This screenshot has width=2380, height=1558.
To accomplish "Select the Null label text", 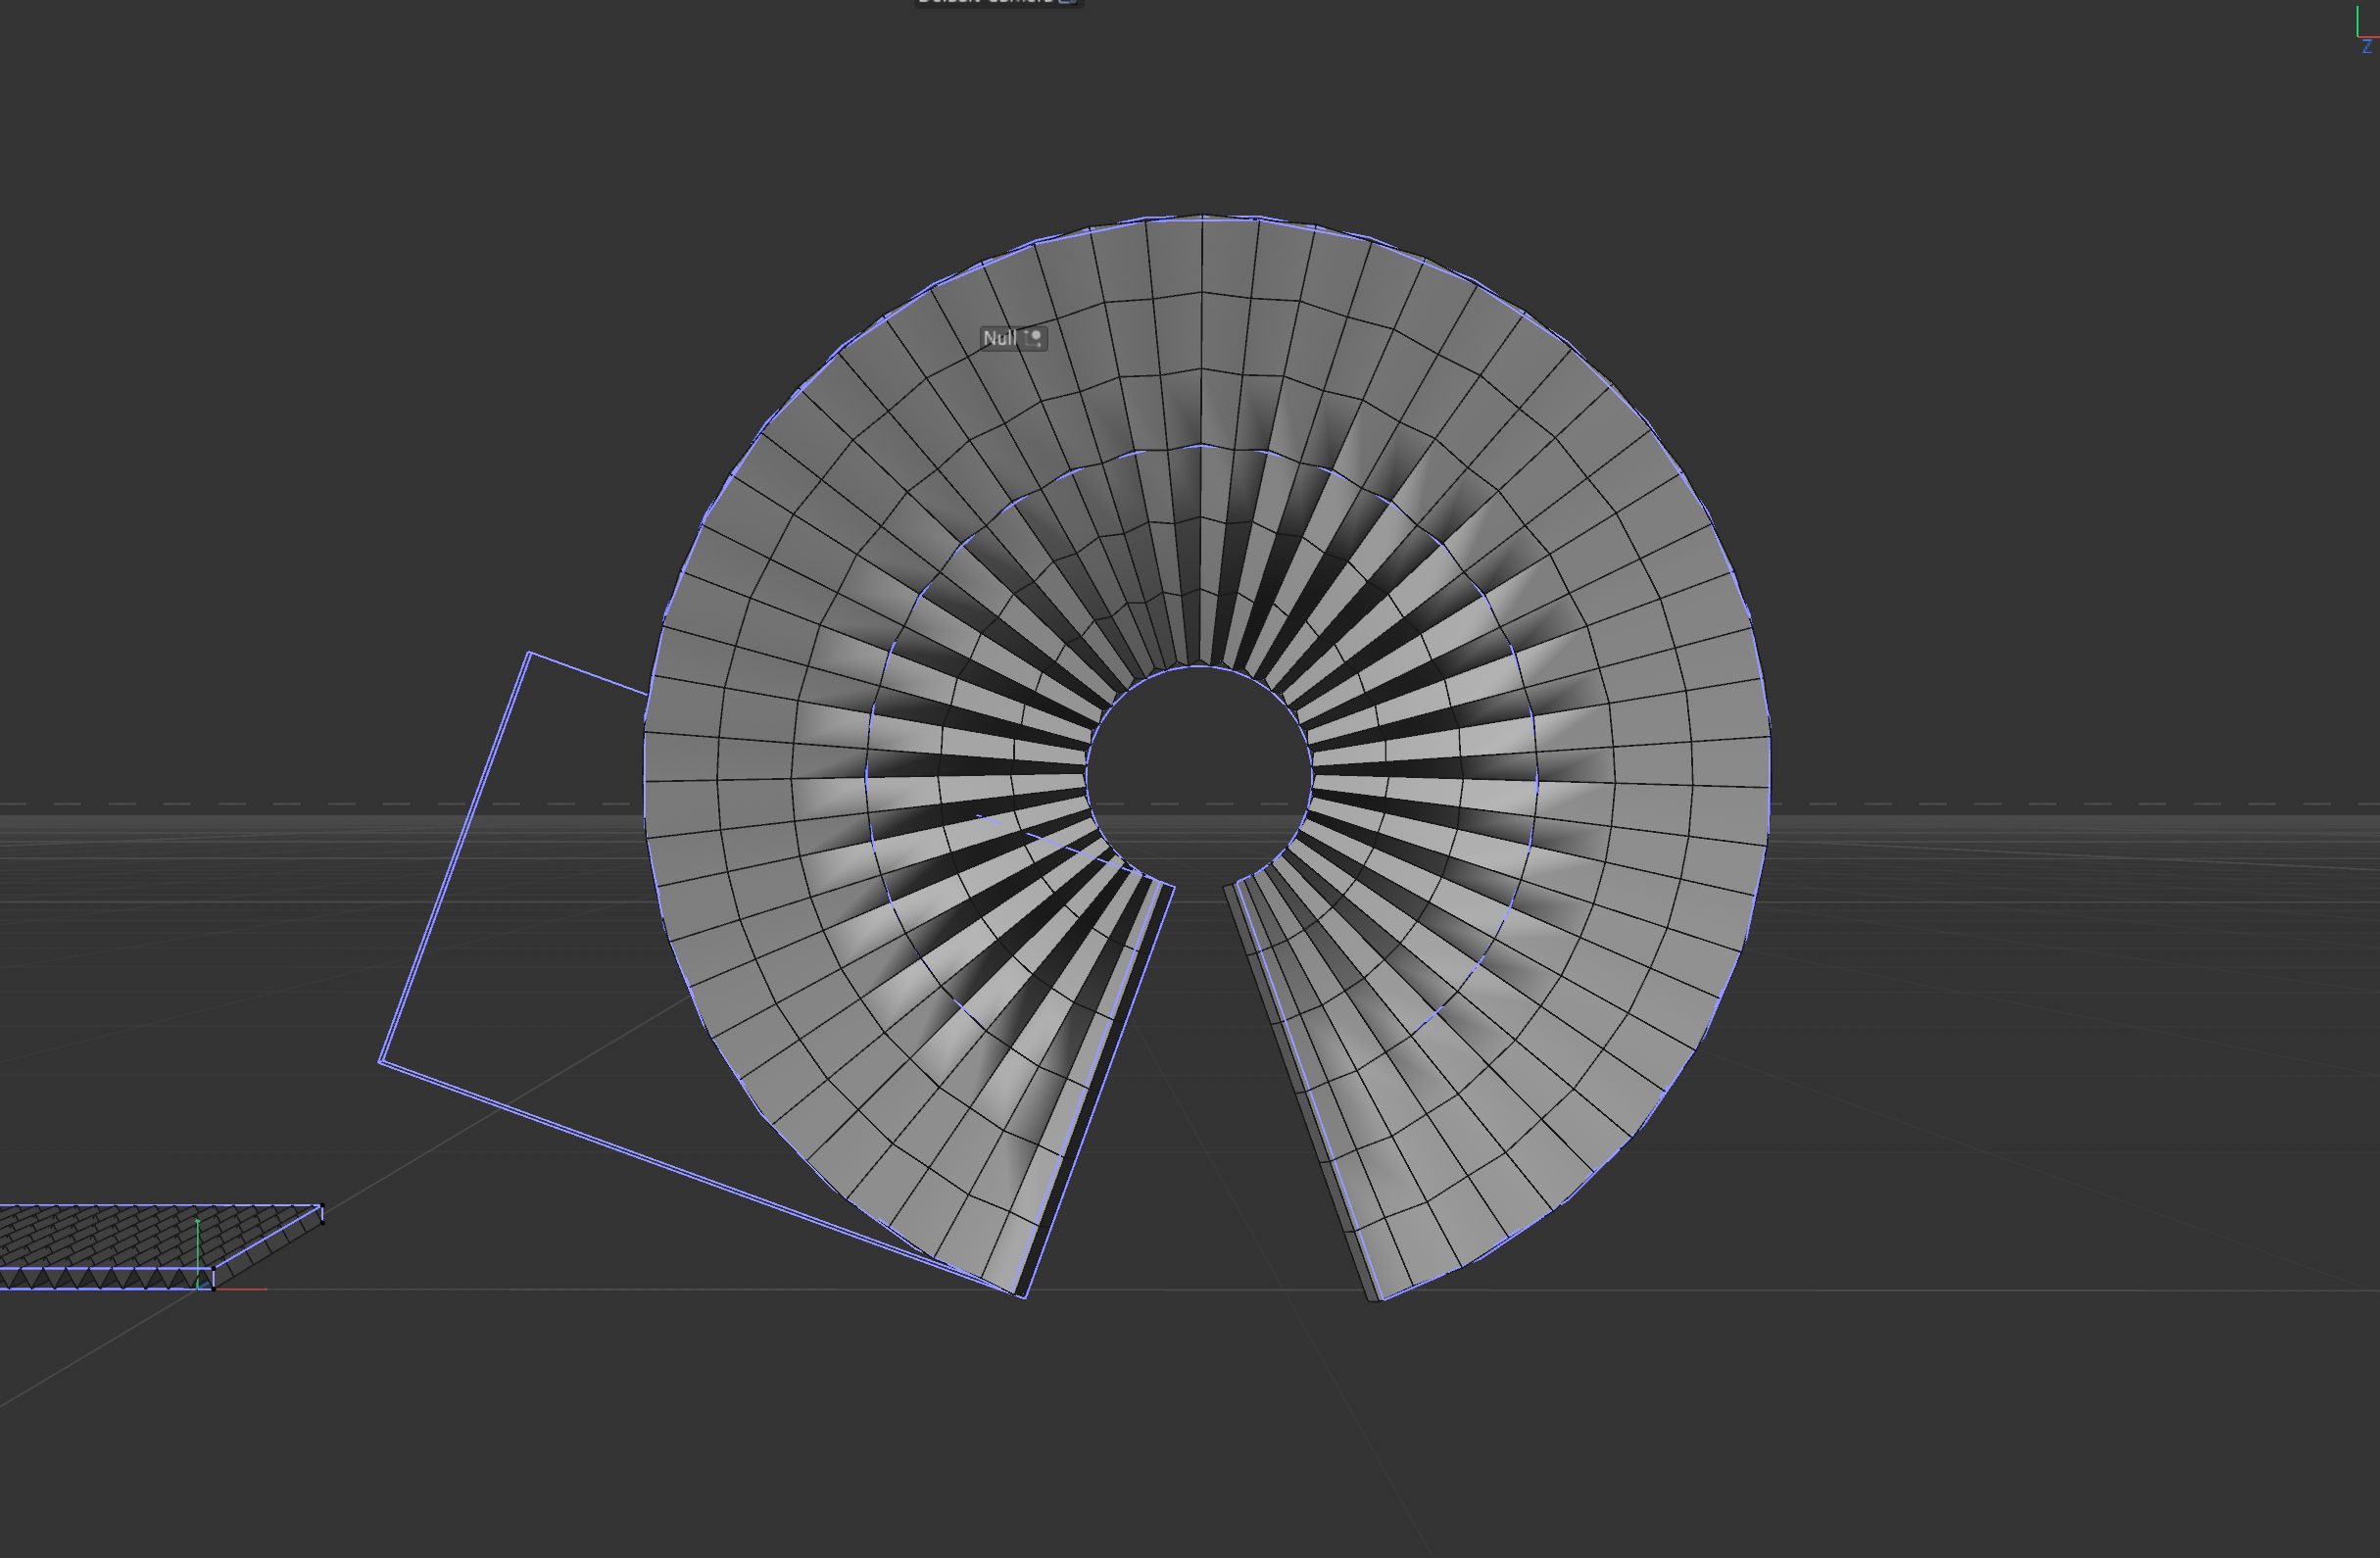I will coord(999,338).
